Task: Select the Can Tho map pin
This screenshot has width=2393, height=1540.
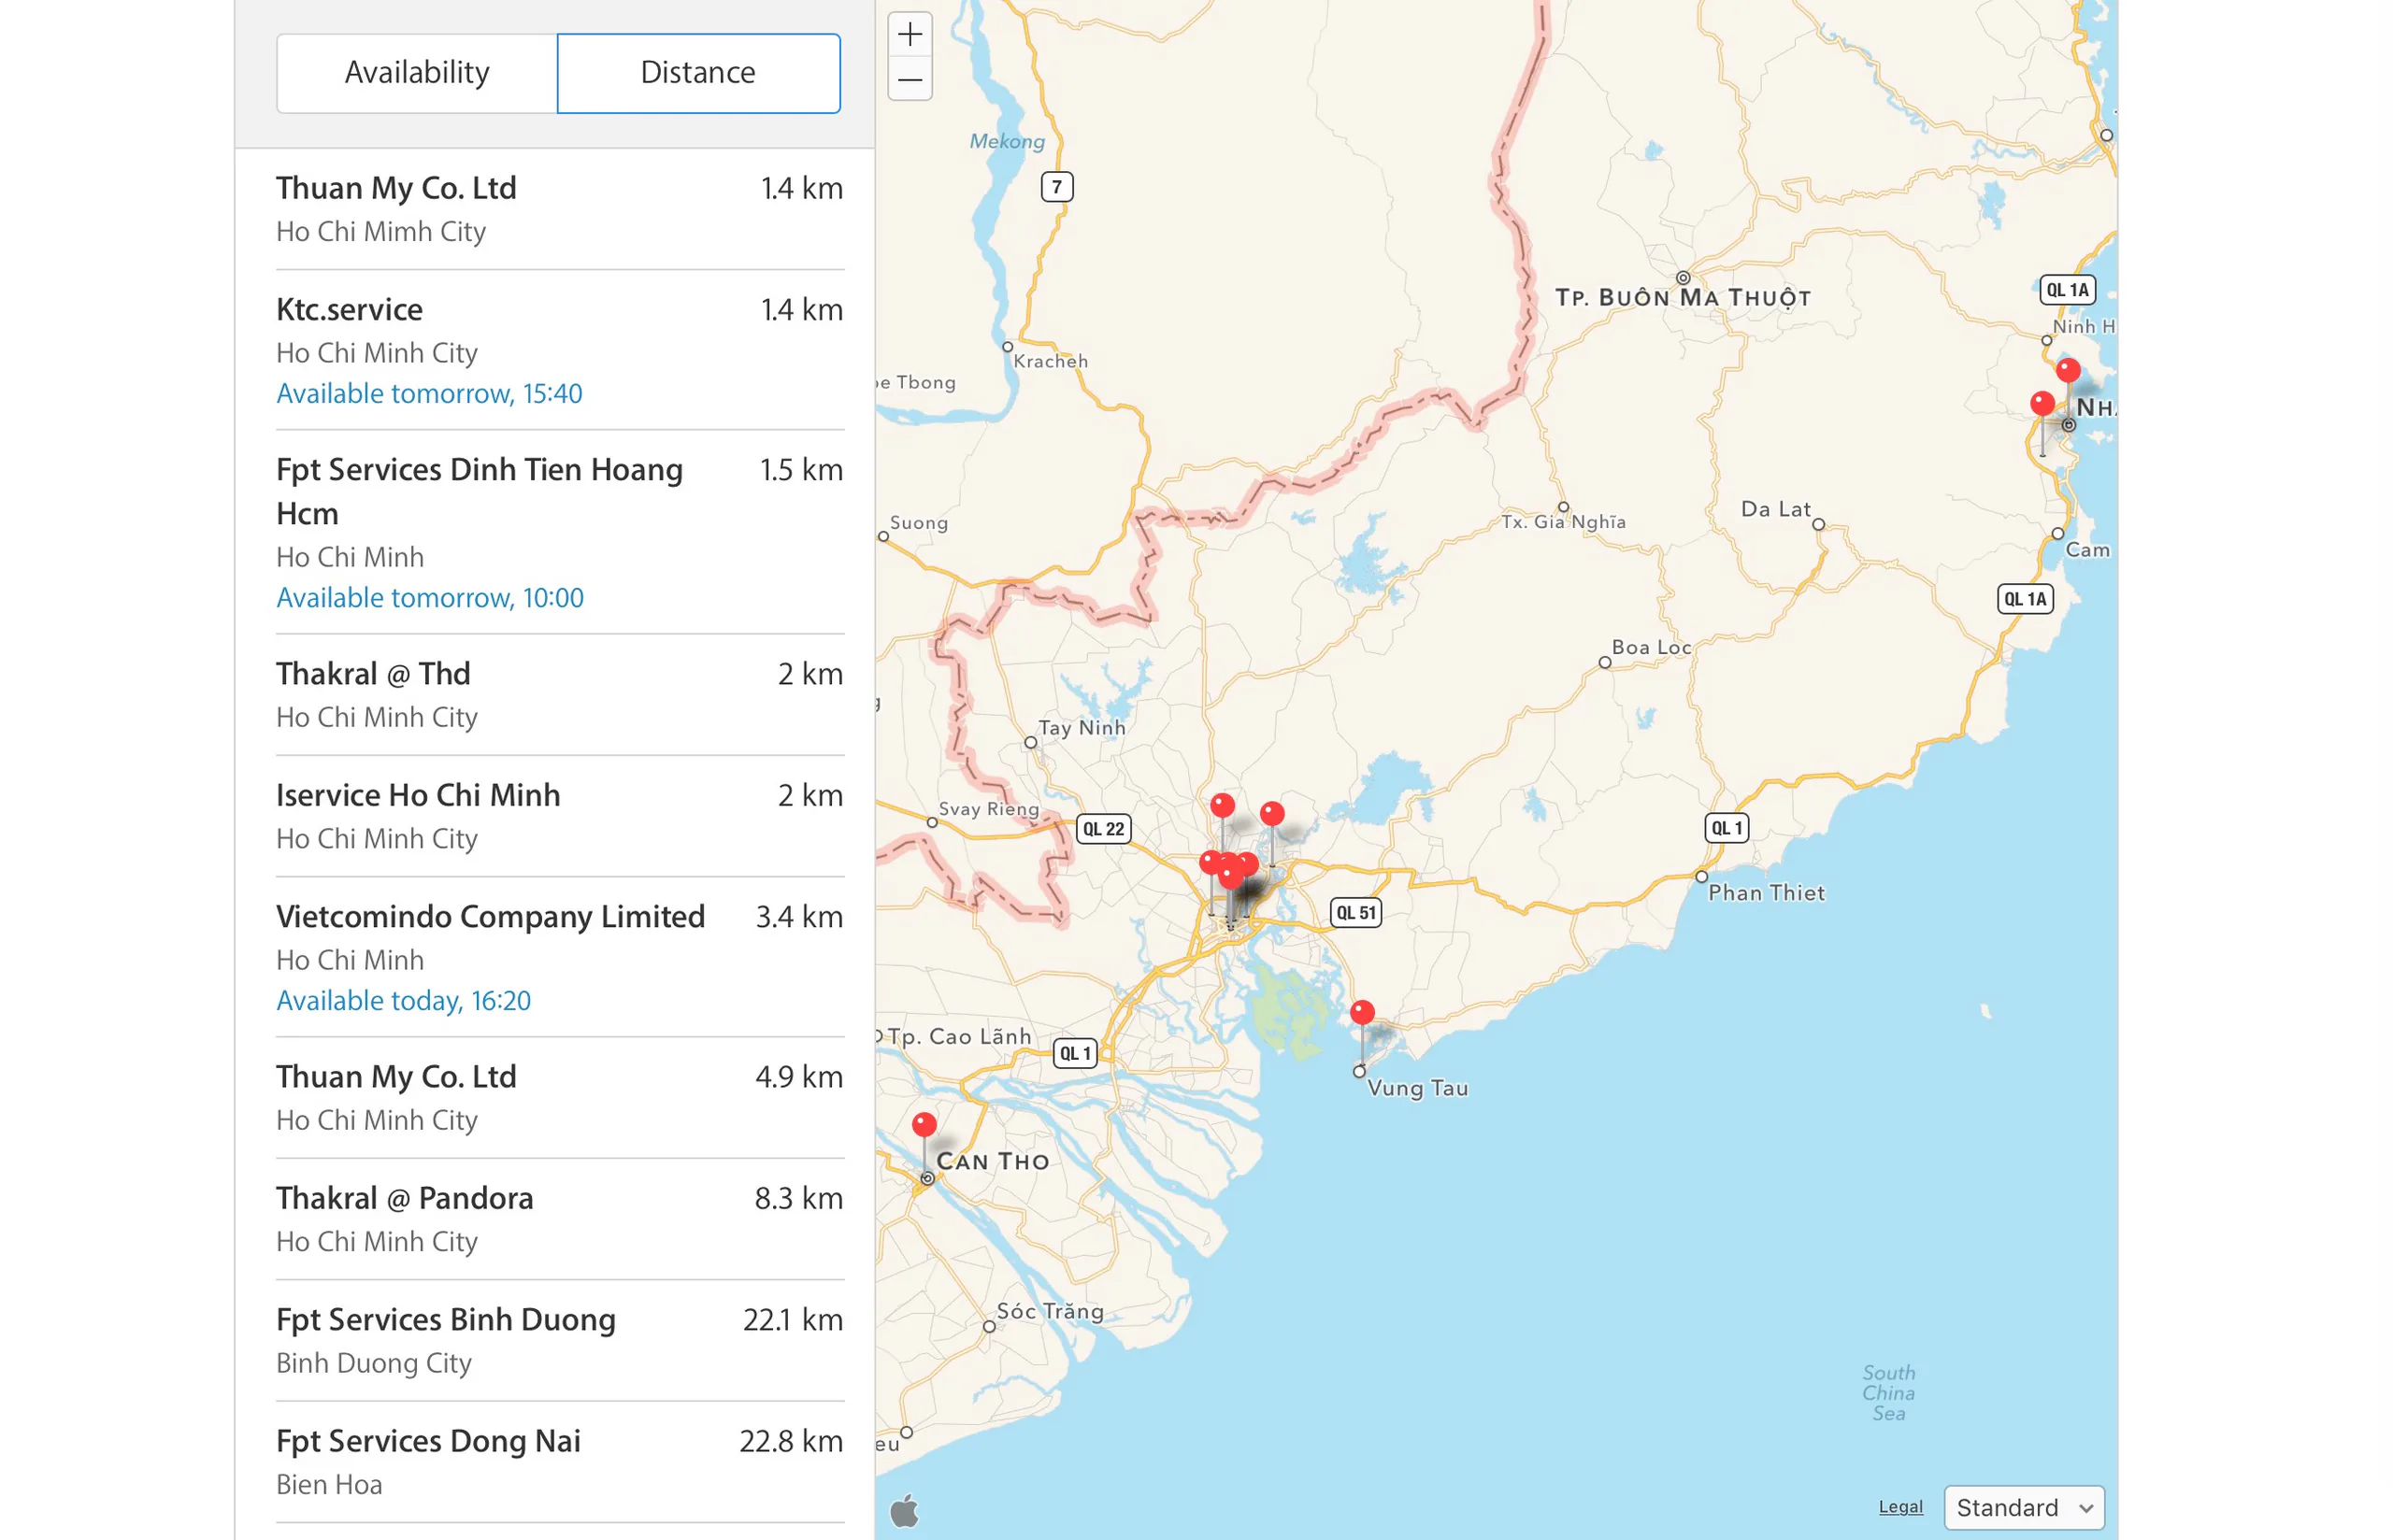Action: (924, 1124)
